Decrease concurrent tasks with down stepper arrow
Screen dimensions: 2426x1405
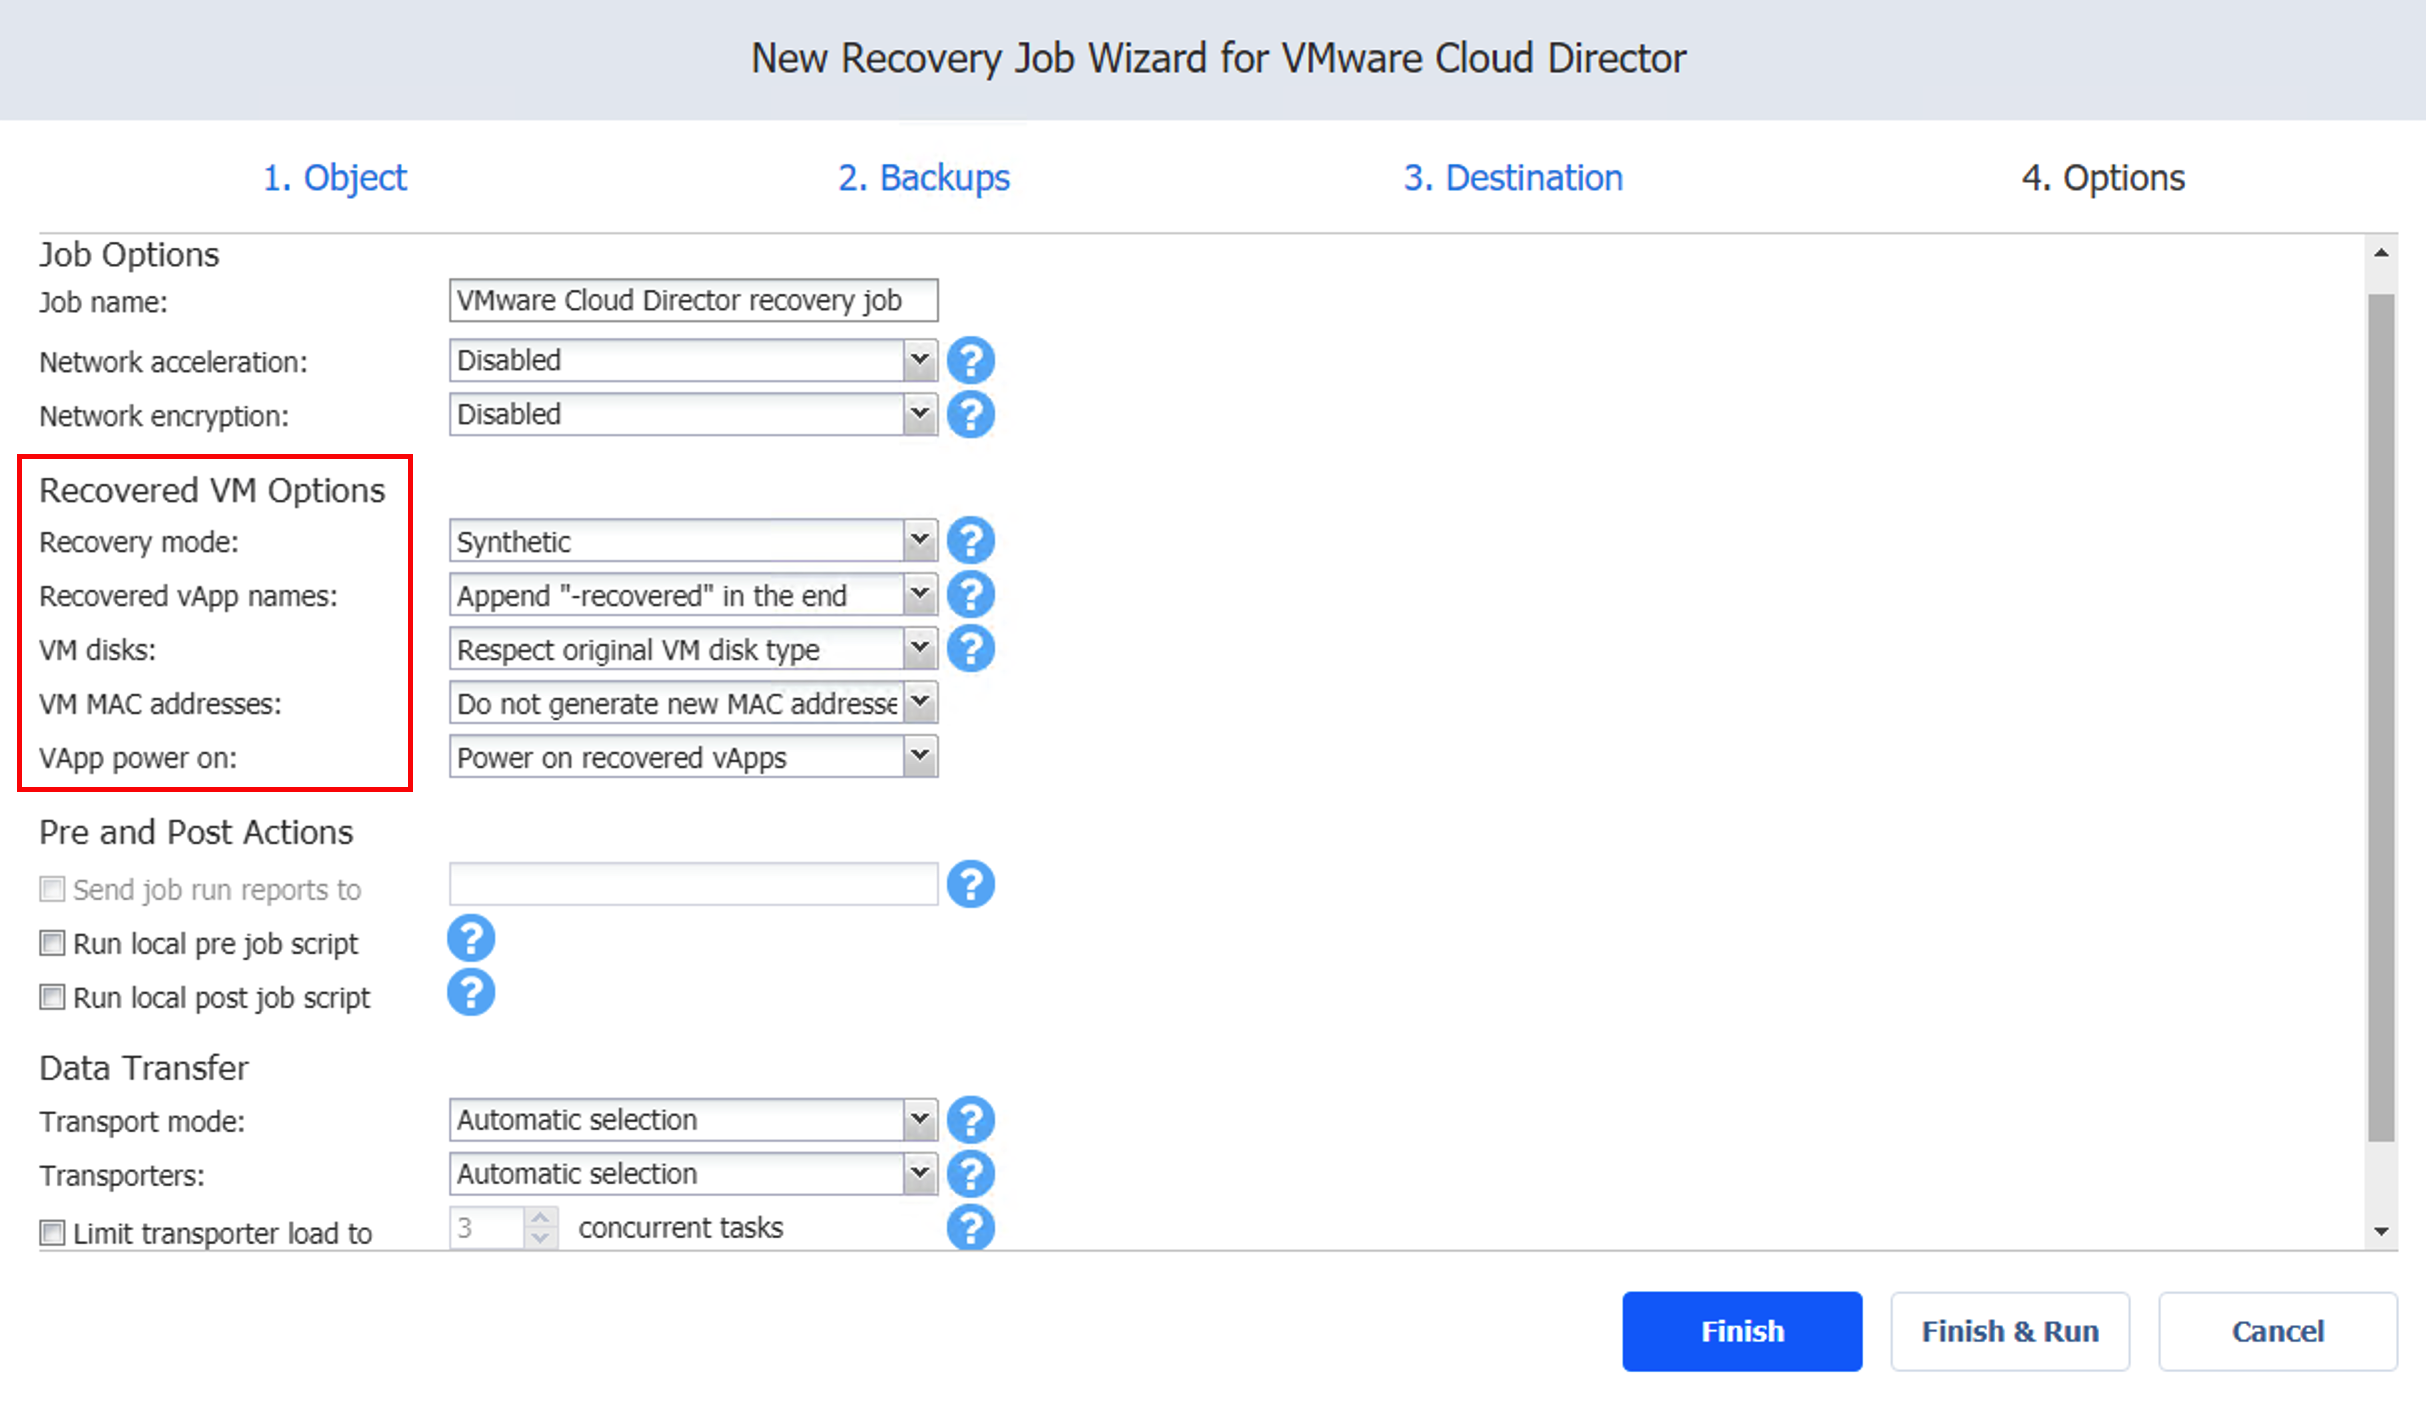[x=540, y=1238]
